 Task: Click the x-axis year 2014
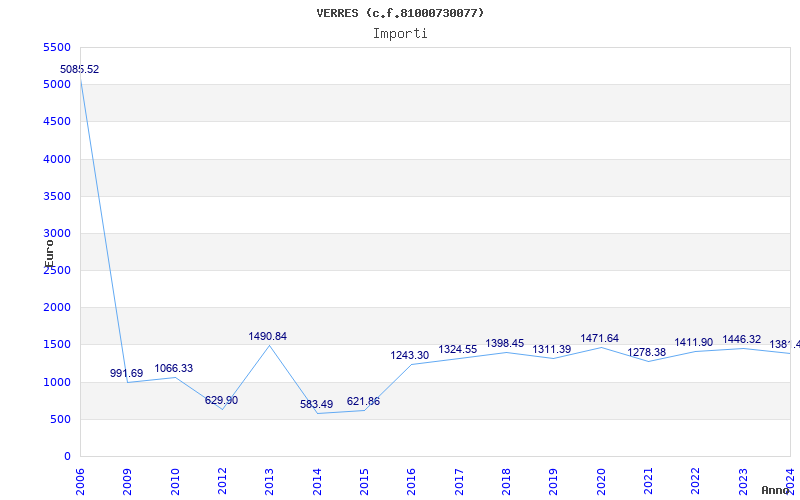point(317,482)
